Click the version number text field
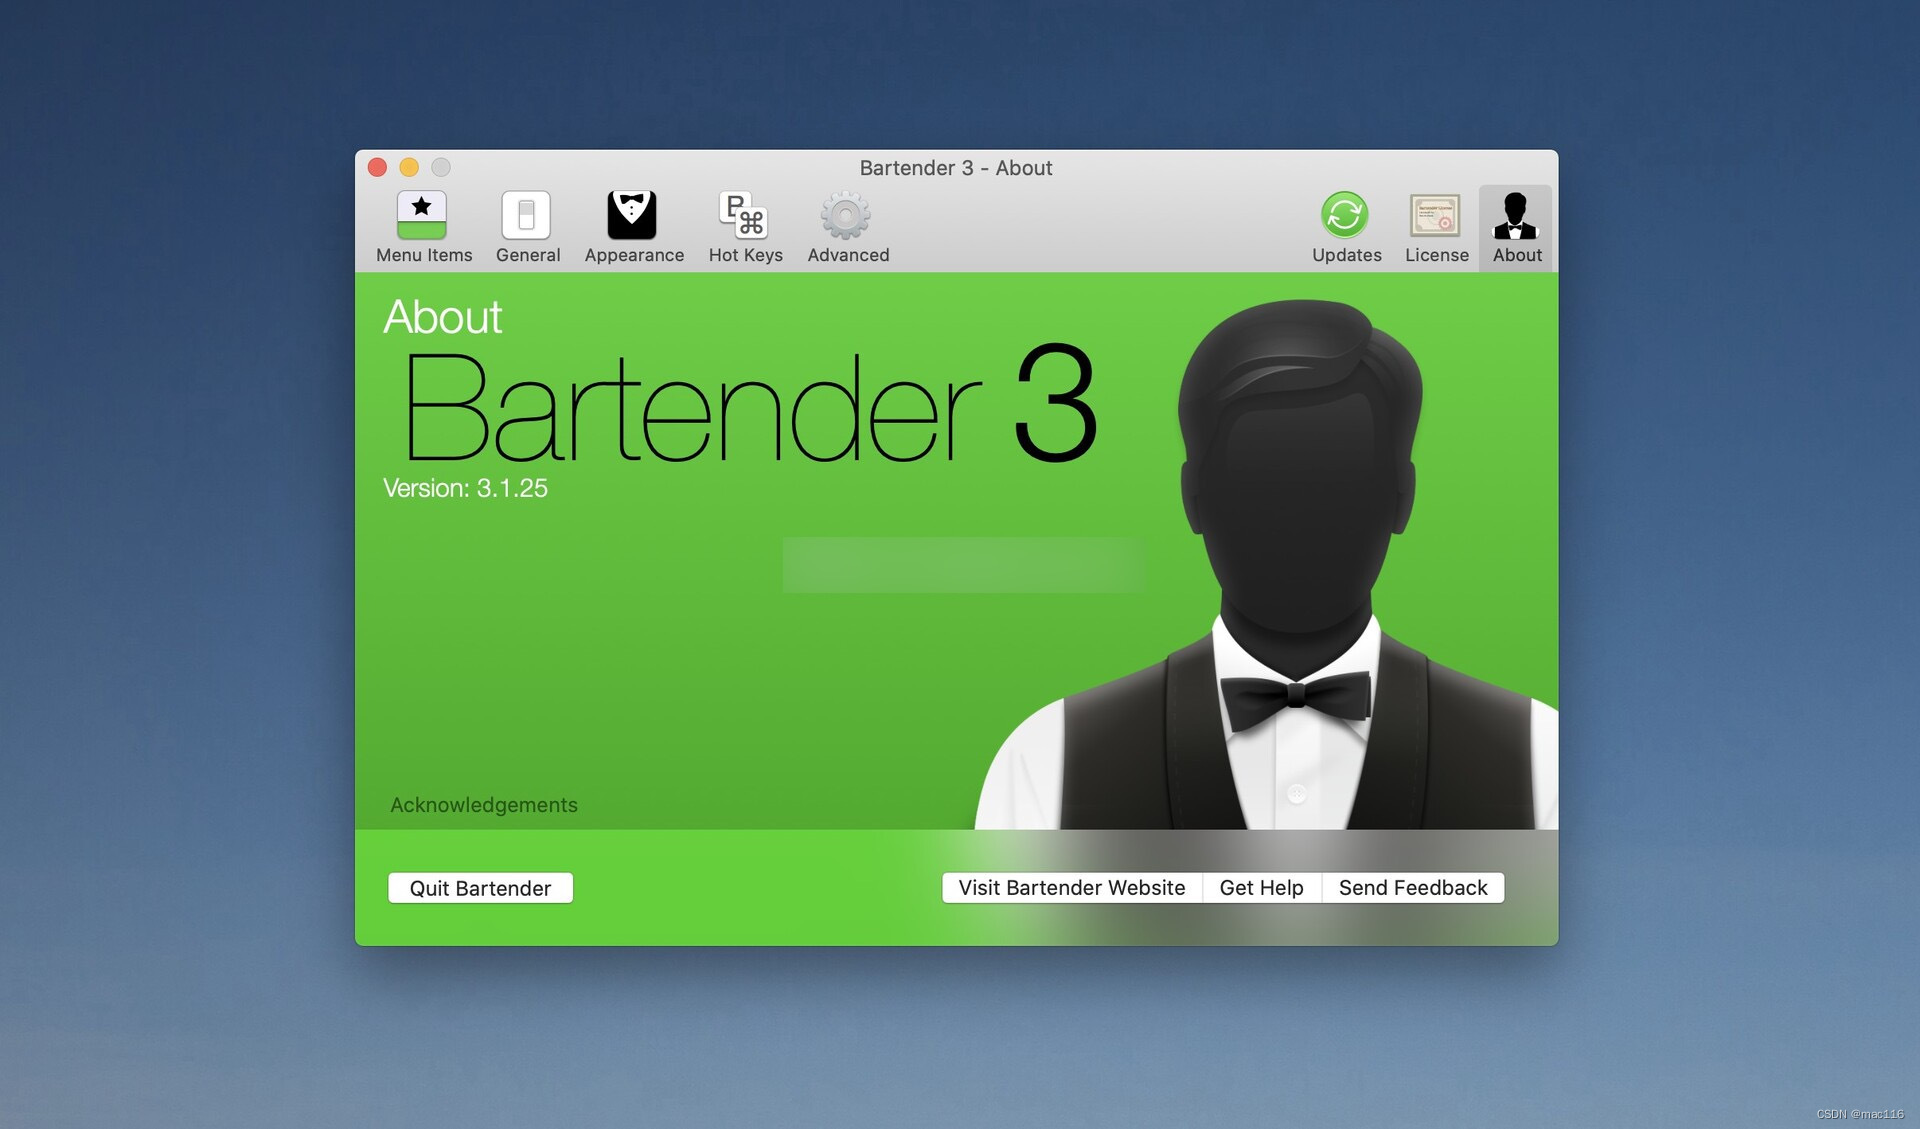 coord(466,487)
